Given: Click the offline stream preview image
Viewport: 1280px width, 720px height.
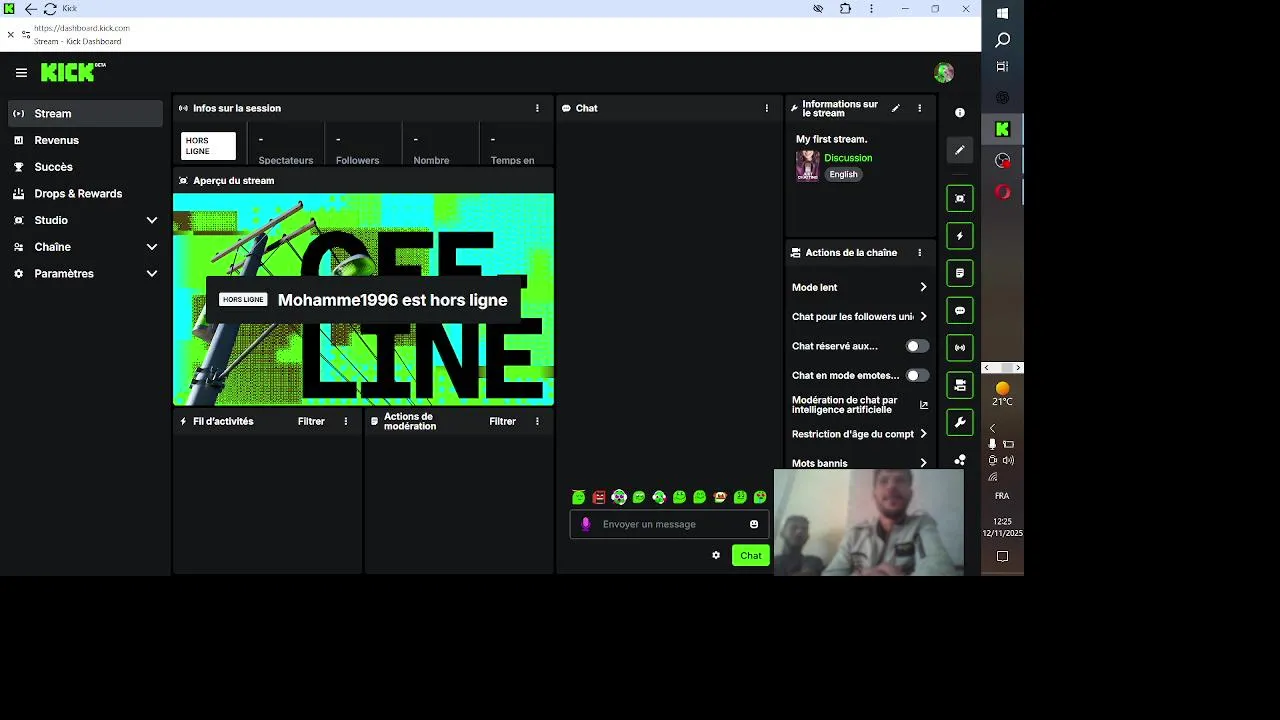Looking at the screenshot, I should (x=363, y=299).
